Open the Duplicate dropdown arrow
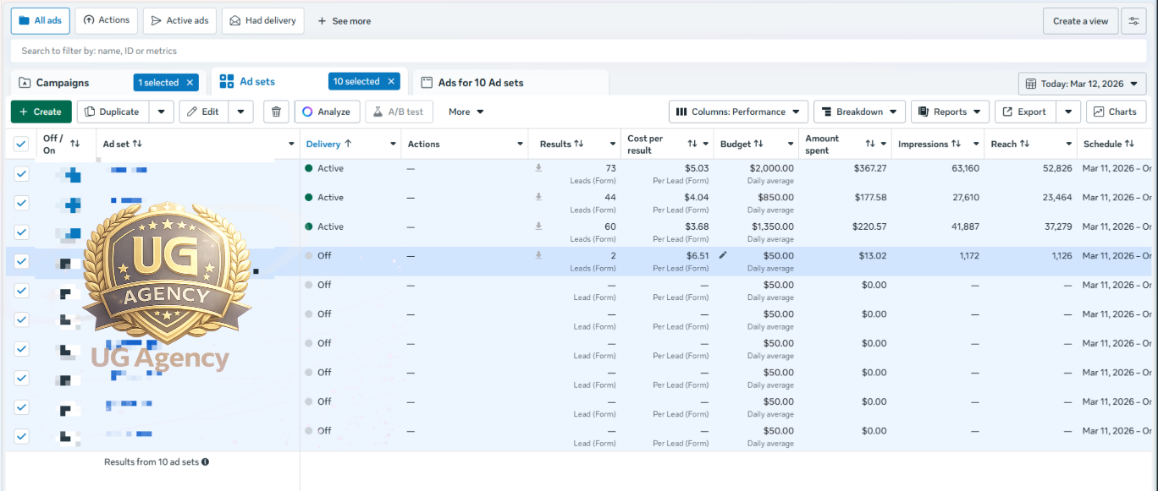 pyautogui.click(x=162, y=111)
